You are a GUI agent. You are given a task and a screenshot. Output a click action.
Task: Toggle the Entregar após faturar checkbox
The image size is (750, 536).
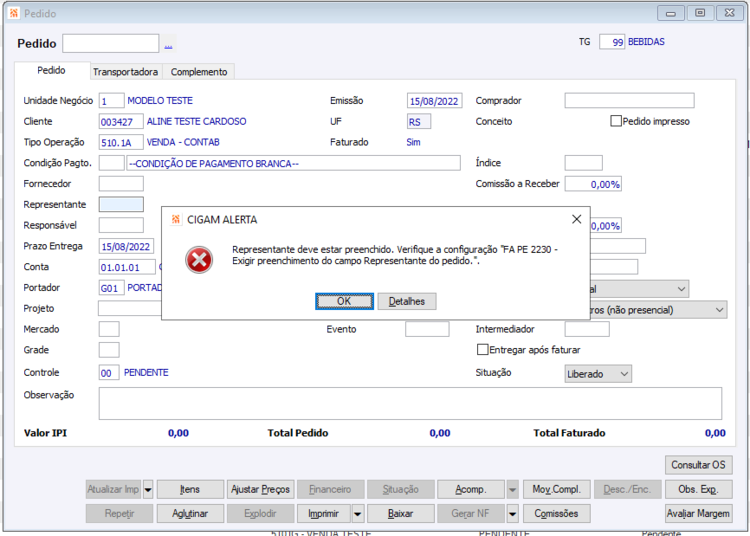coord(482,350)
